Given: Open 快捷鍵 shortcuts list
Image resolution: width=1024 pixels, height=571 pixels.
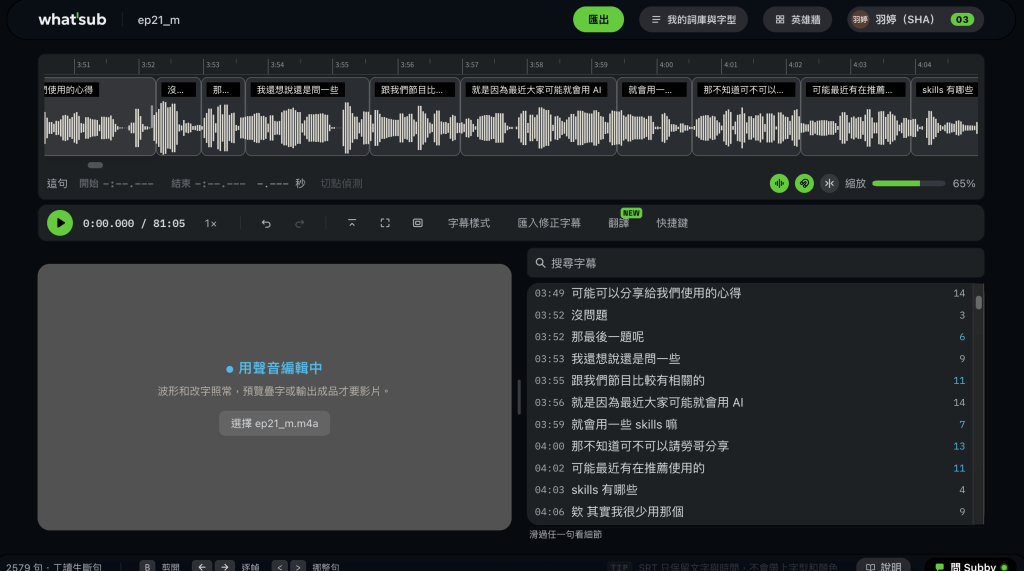Looking at the screenshot, I should tap(672, 223).
